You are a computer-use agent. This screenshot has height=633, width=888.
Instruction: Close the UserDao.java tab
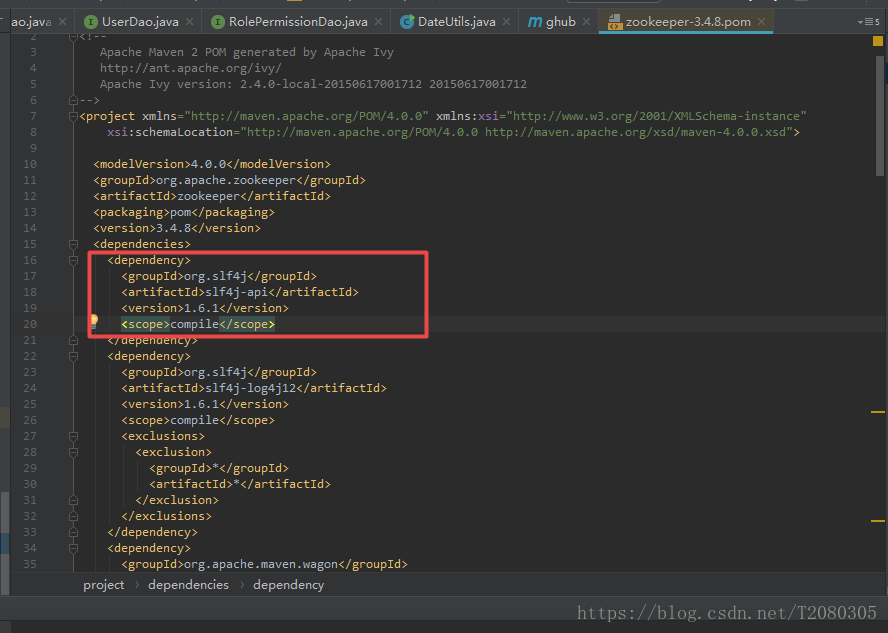(189, 22)
